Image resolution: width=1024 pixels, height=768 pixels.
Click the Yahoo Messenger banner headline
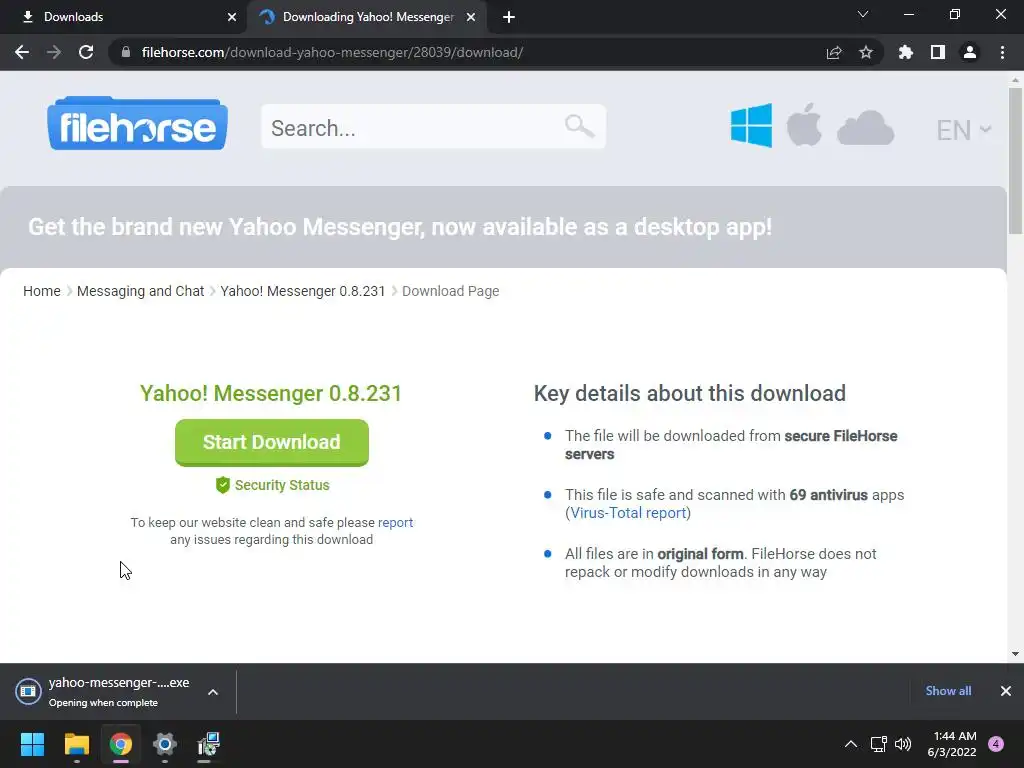pos(400,227)
